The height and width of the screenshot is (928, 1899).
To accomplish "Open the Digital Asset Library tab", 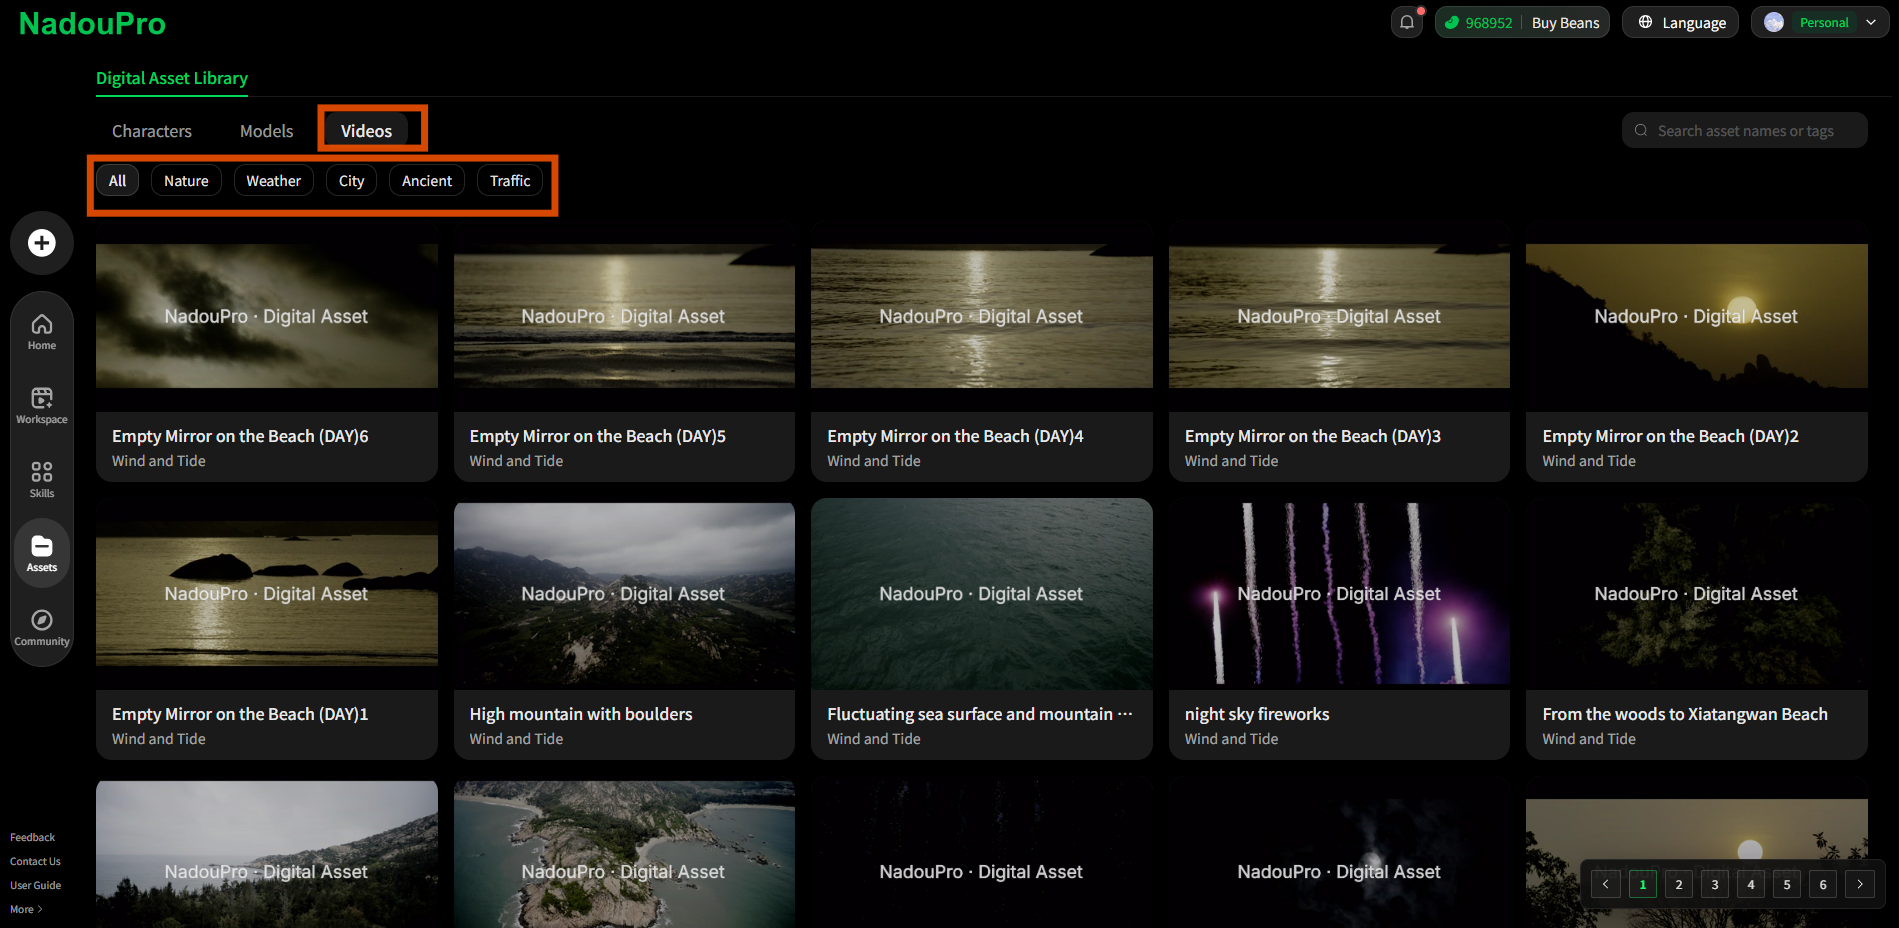I will pyautogui.click(x=172, y=78).
